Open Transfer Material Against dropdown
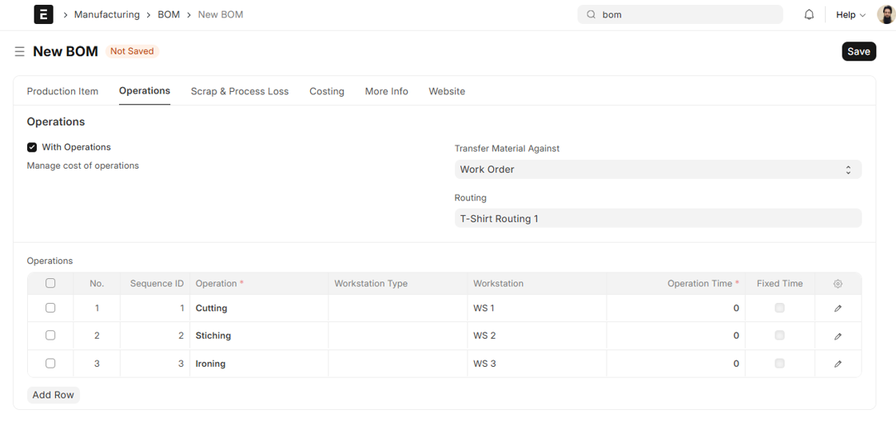The image size is (896, 422). click(x=657, y=170)
